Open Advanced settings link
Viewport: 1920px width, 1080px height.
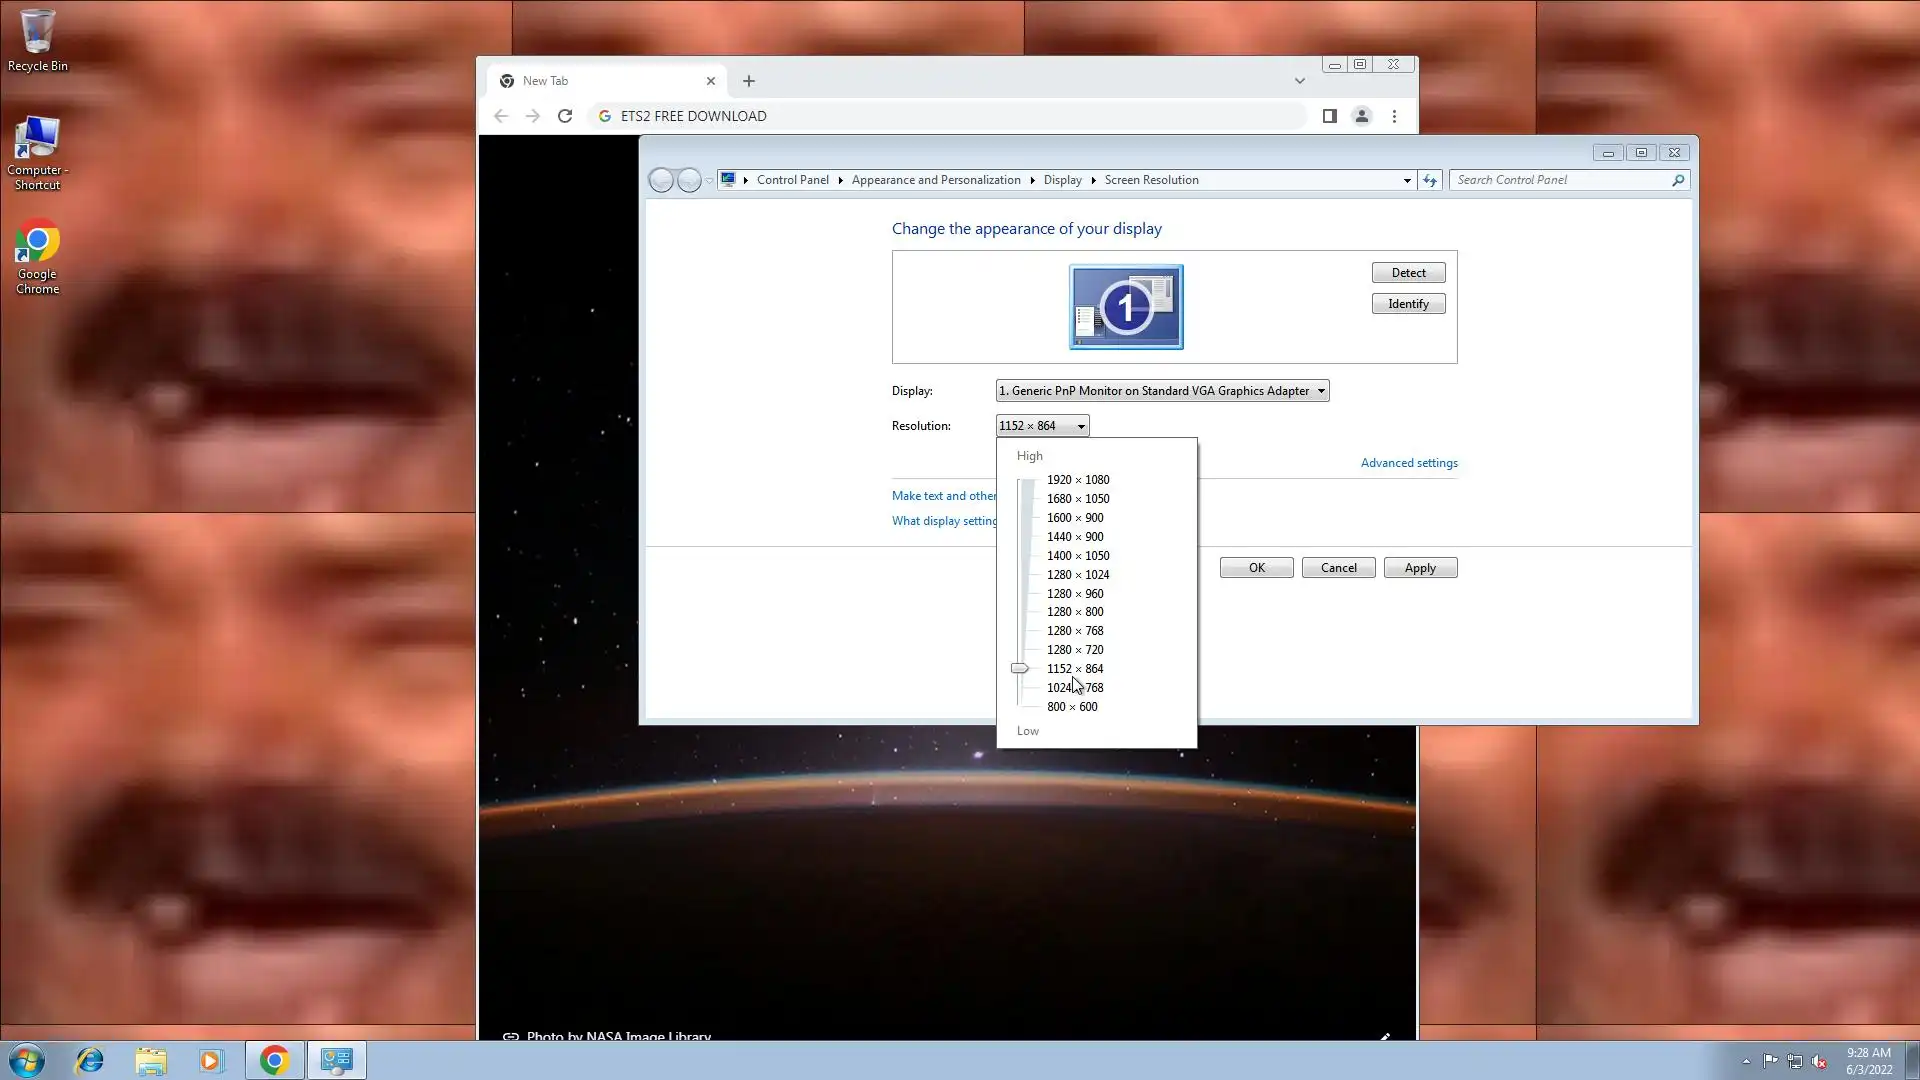click(1408, 463)
